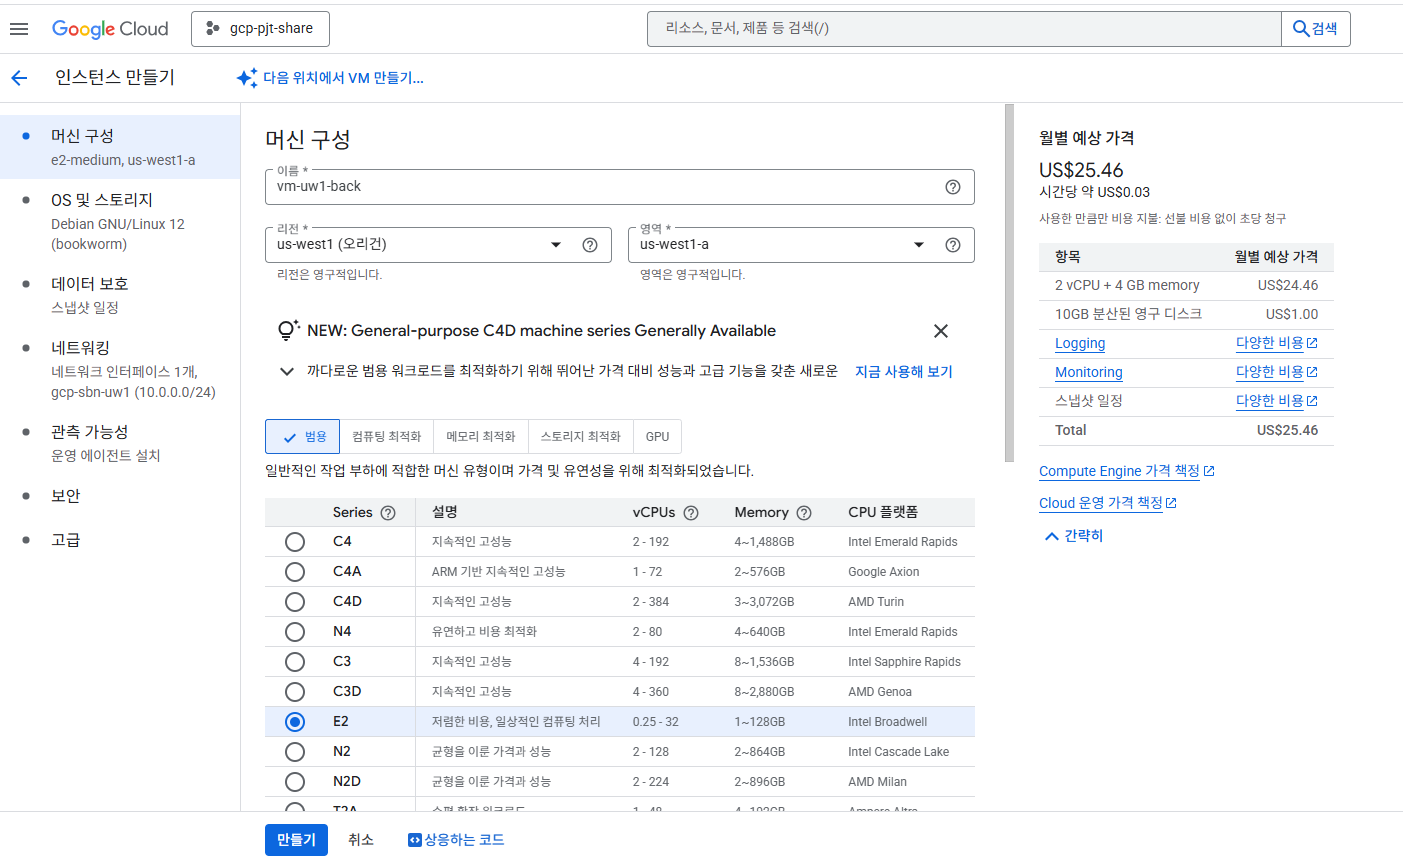Open the zone us-west1-a dropdown

tap(801, 245)
